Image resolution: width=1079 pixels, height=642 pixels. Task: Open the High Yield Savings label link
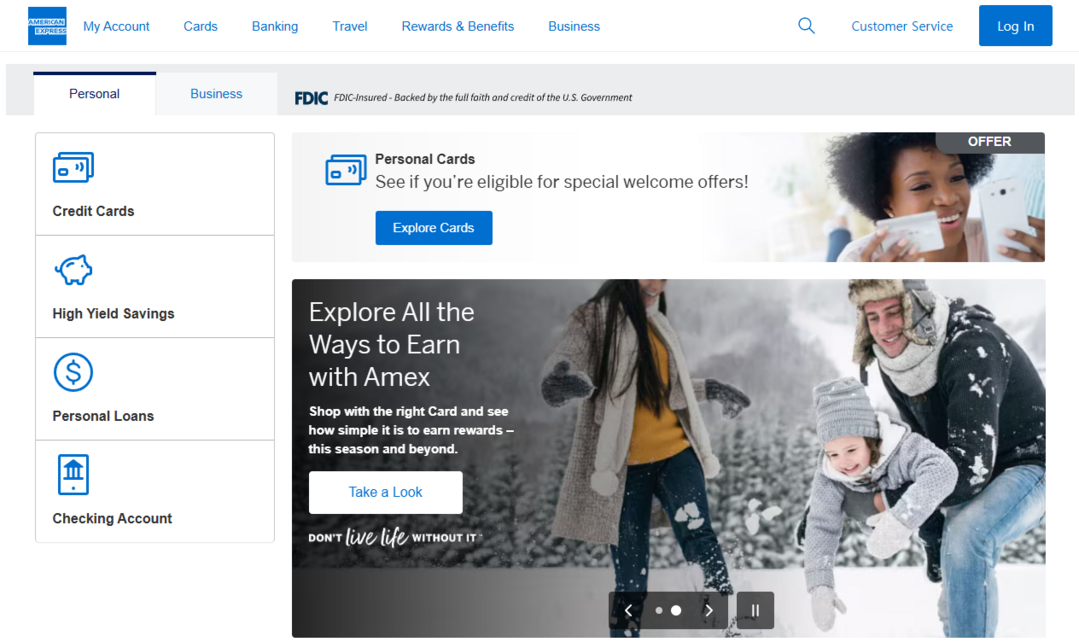click(113, 314)
